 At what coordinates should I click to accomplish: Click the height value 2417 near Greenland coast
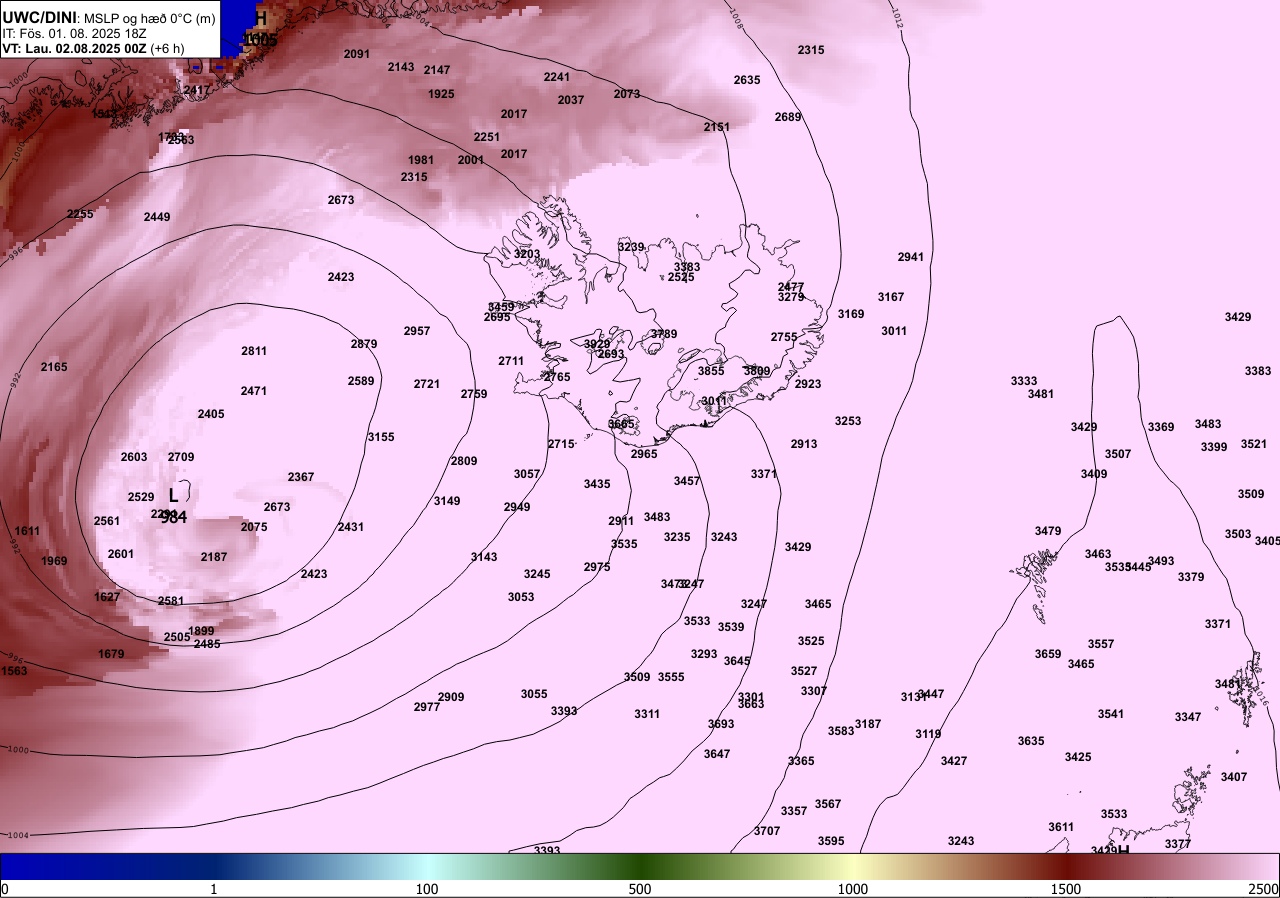click(197, 90)
